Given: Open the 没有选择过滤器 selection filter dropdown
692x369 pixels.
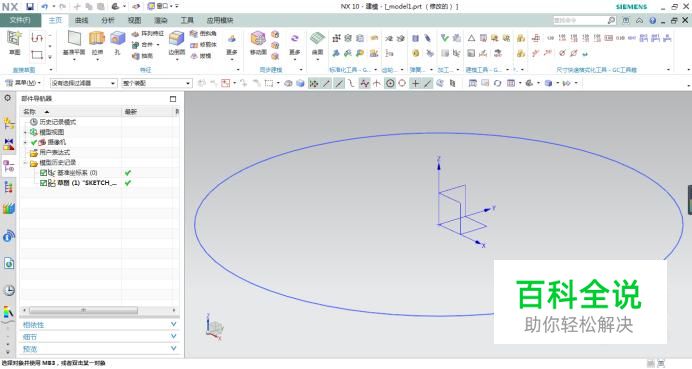Looking at the screenshot, I should (x=83, y=83).
